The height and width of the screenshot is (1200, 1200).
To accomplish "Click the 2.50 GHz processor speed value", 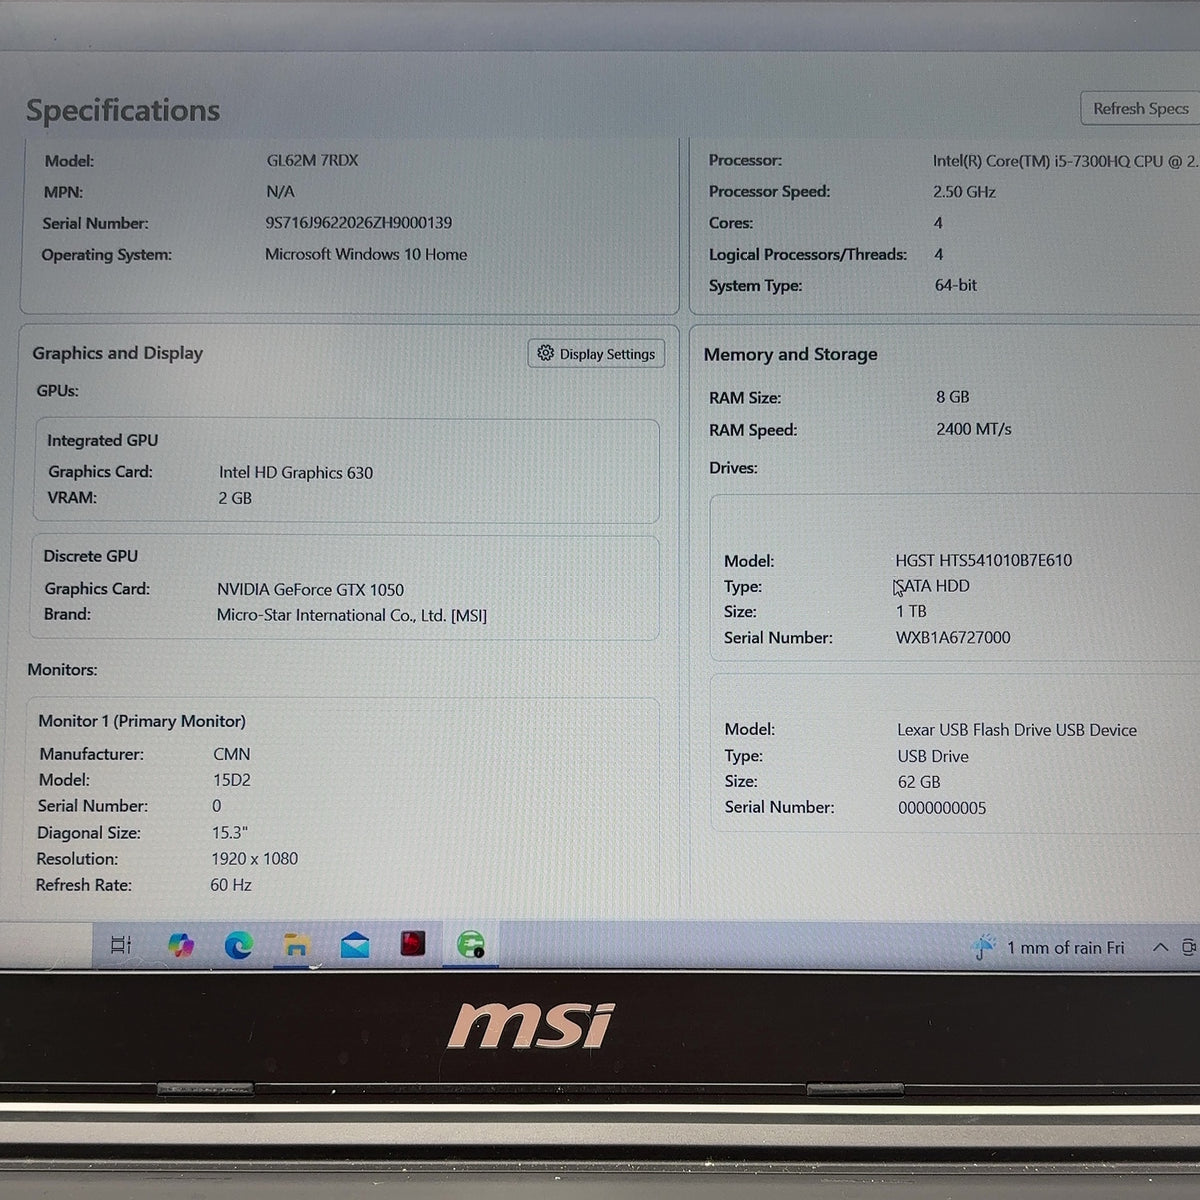I will 964,191.
